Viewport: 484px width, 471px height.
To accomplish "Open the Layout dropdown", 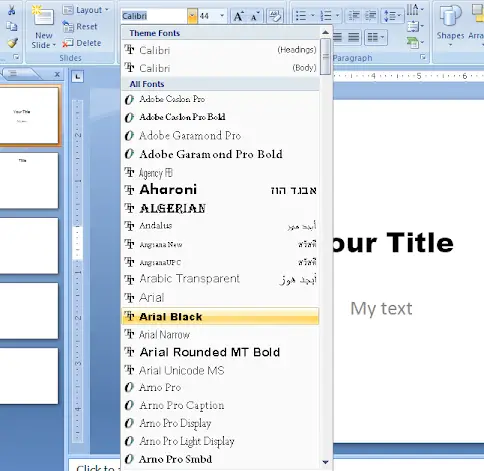I will (86, 10).
